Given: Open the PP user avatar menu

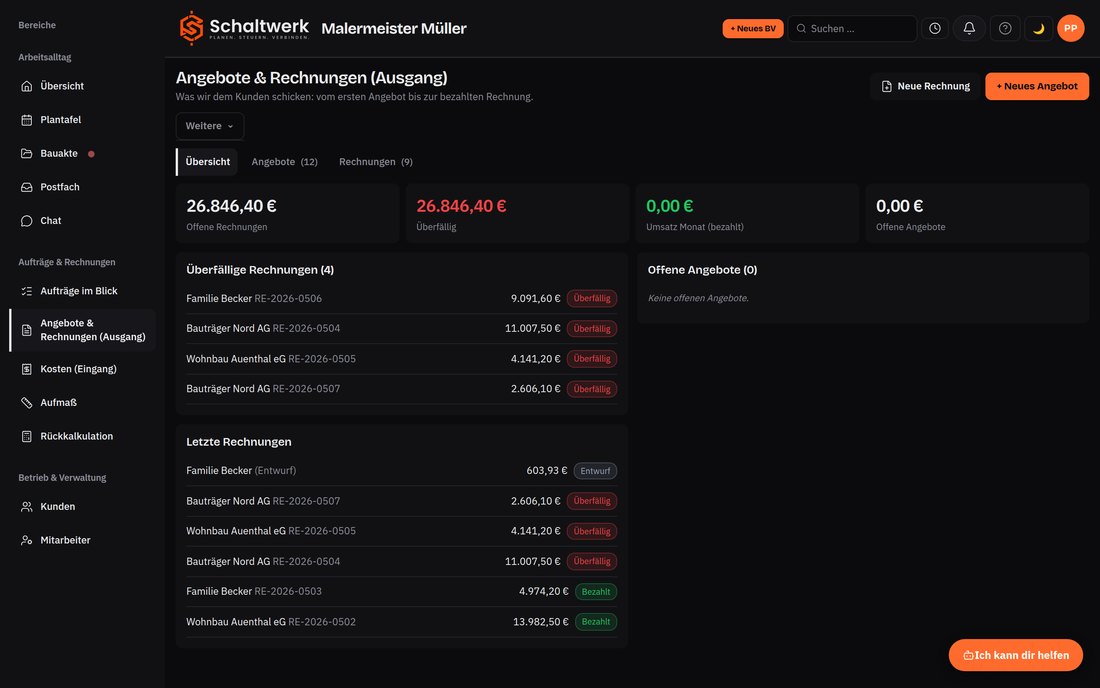Looking at the screenshot, I should (x=1071, y=29).
